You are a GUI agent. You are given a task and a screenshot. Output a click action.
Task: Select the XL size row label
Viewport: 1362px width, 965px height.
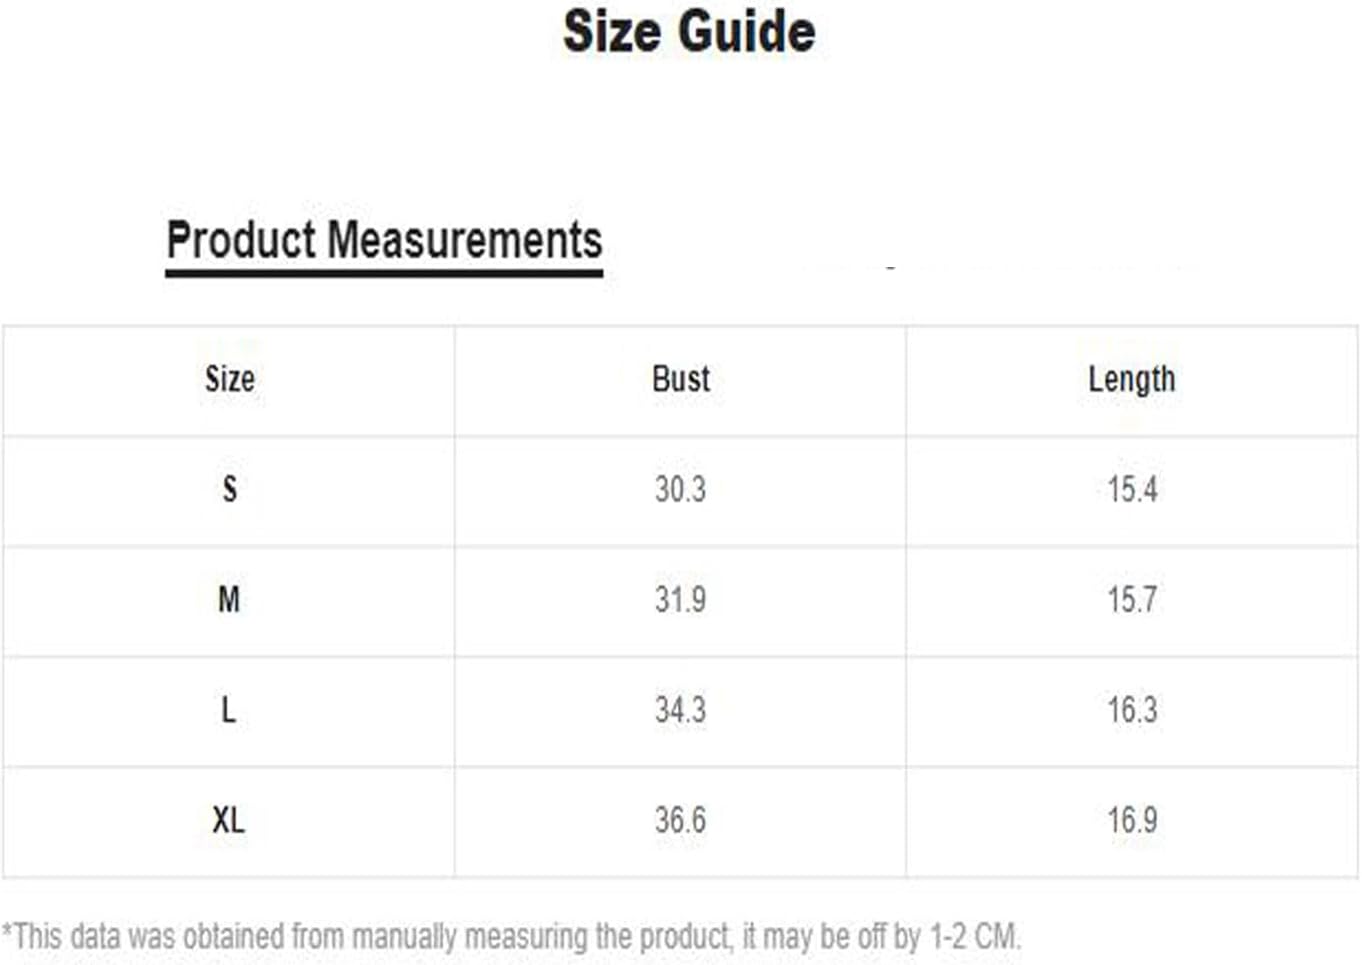point(228,820)
